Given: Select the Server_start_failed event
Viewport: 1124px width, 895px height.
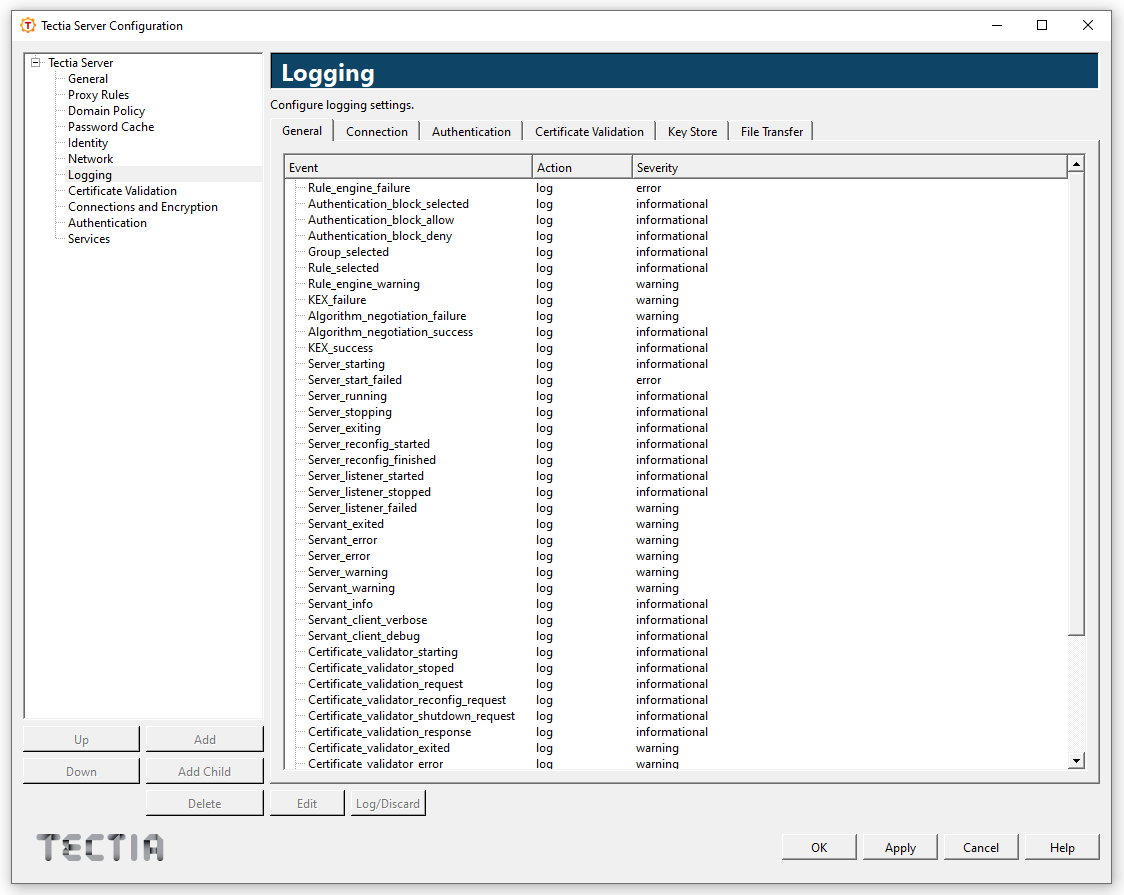Looking at the screenshot, I should 355,380.
